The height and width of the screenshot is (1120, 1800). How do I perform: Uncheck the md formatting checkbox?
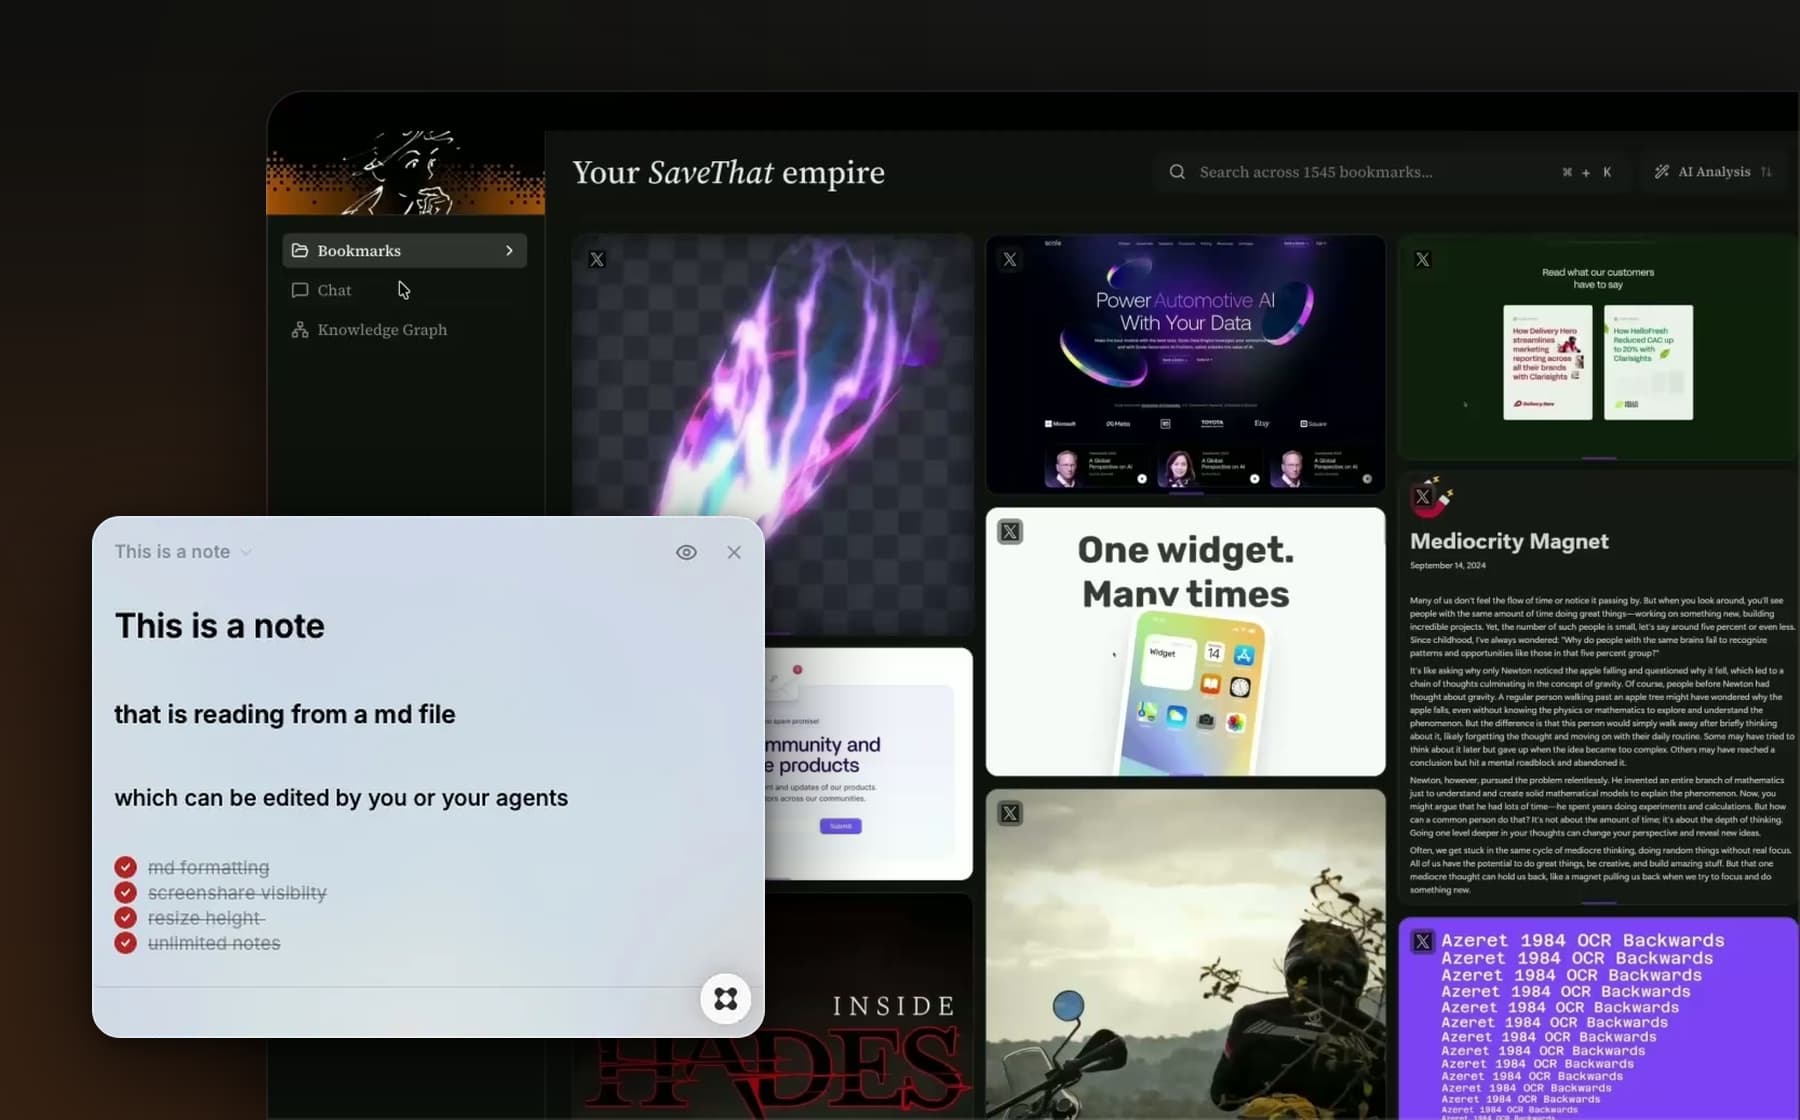pyautogui.click(x=125, y=867)
